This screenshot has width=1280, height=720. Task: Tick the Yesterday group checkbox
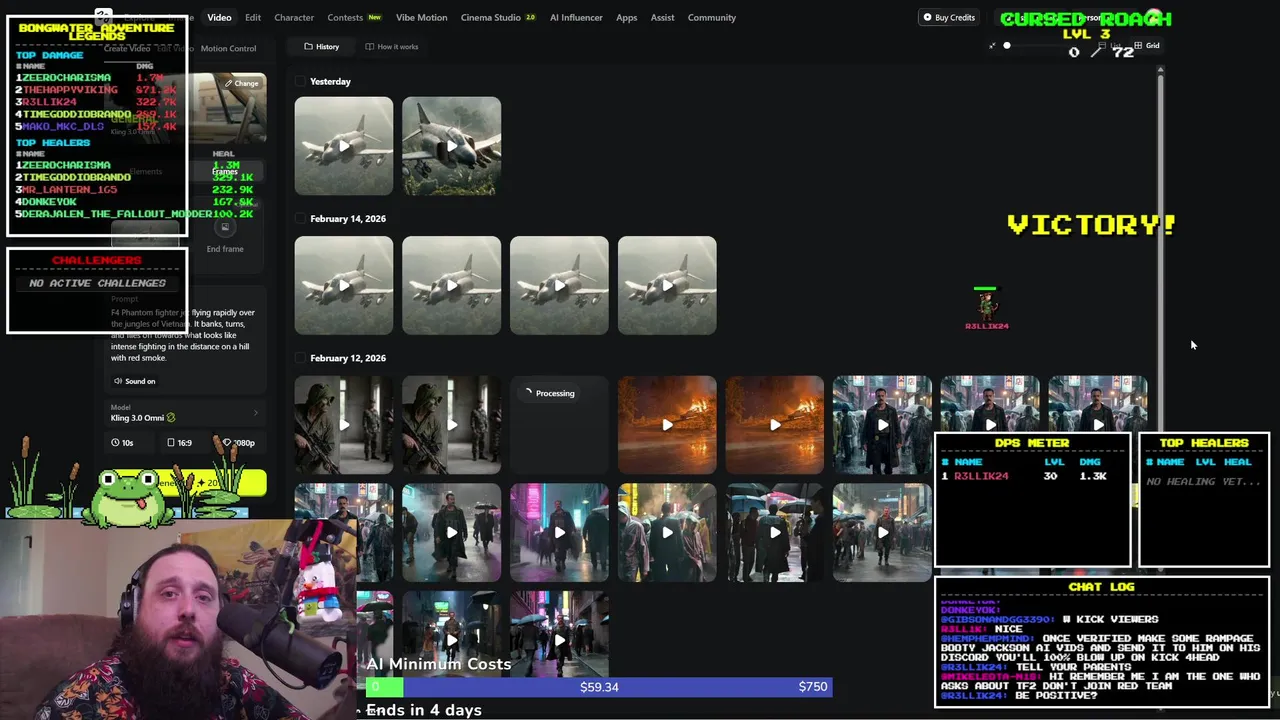pyautogui.click(x=300, y=81)
